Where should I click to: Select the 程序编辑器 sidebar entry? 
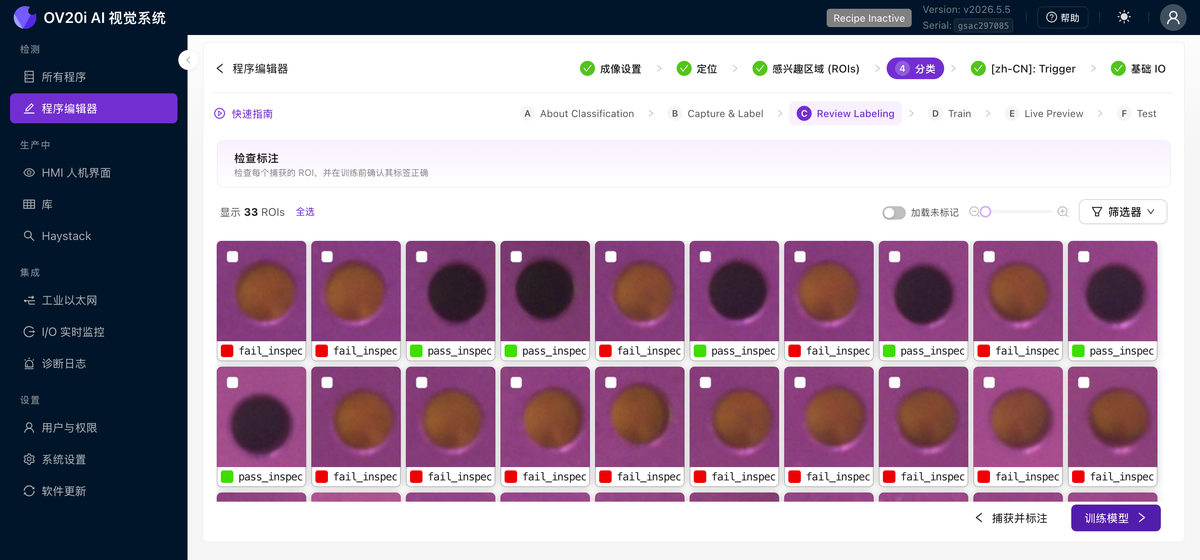click(94, 109)
